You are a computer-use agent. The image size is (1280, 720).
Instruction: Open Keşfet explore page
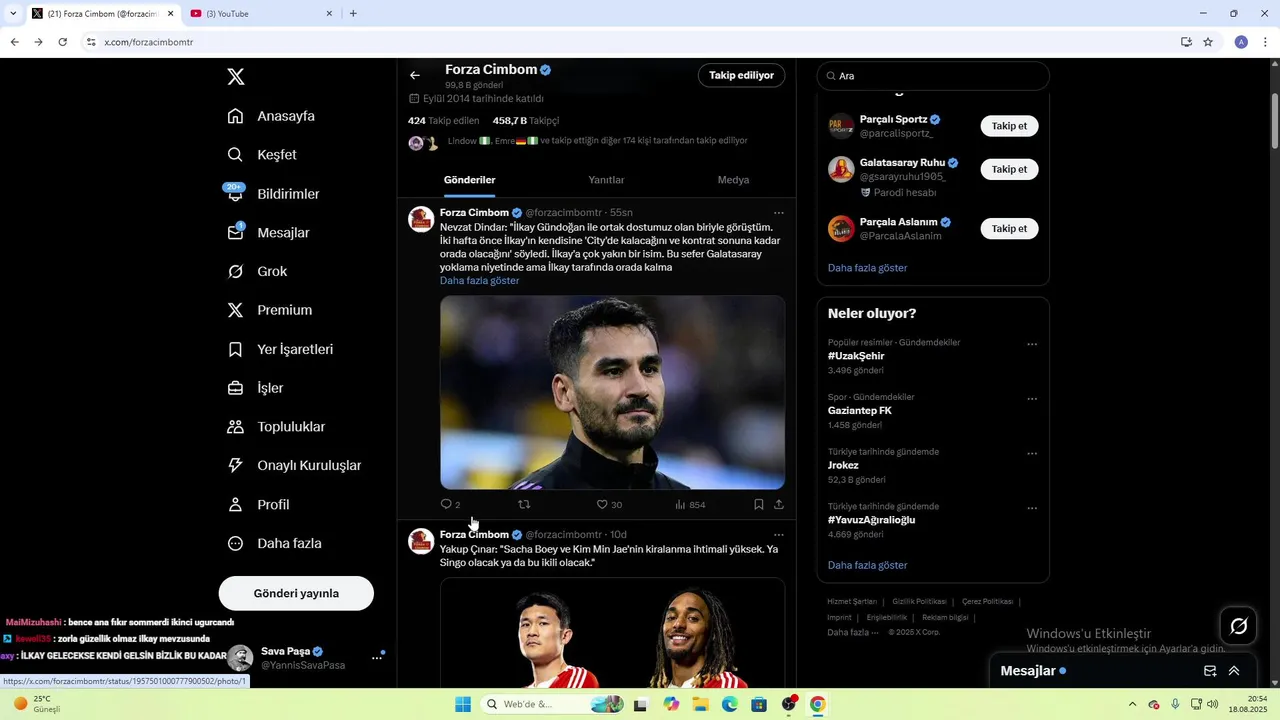(261, 155)
